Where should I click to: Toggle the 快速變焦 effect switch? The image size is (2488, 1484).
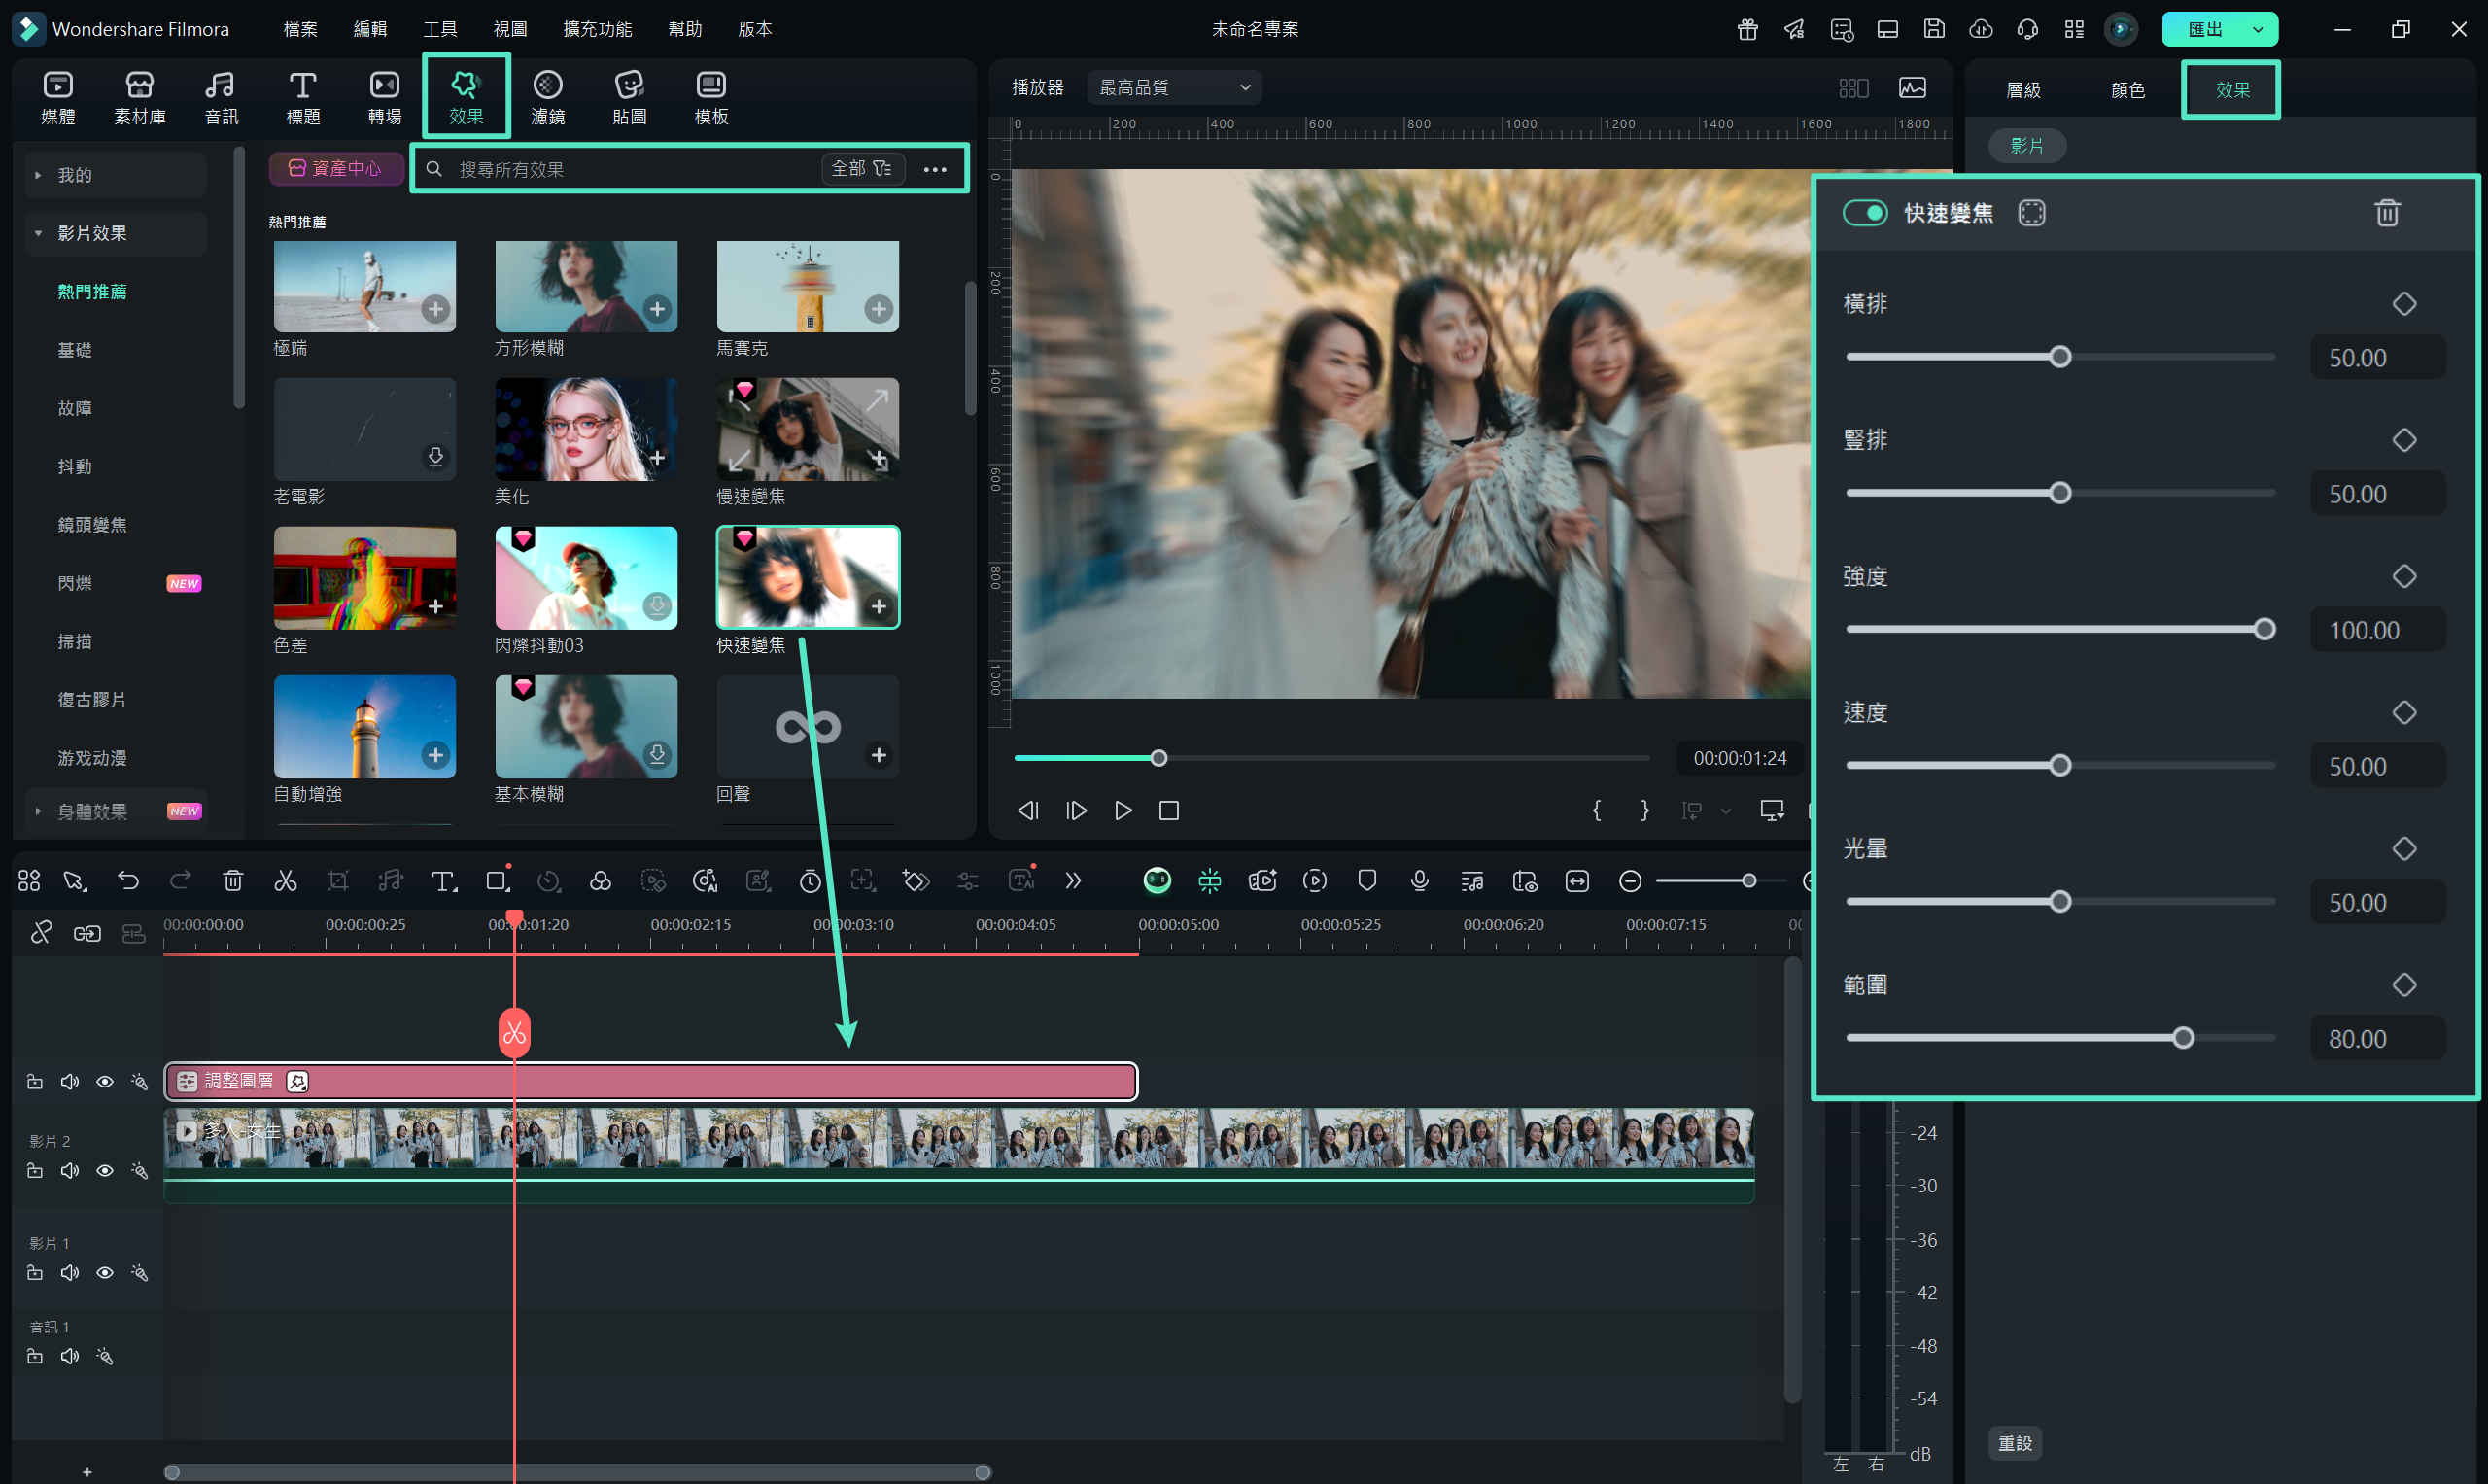(x=1865, y=212)
